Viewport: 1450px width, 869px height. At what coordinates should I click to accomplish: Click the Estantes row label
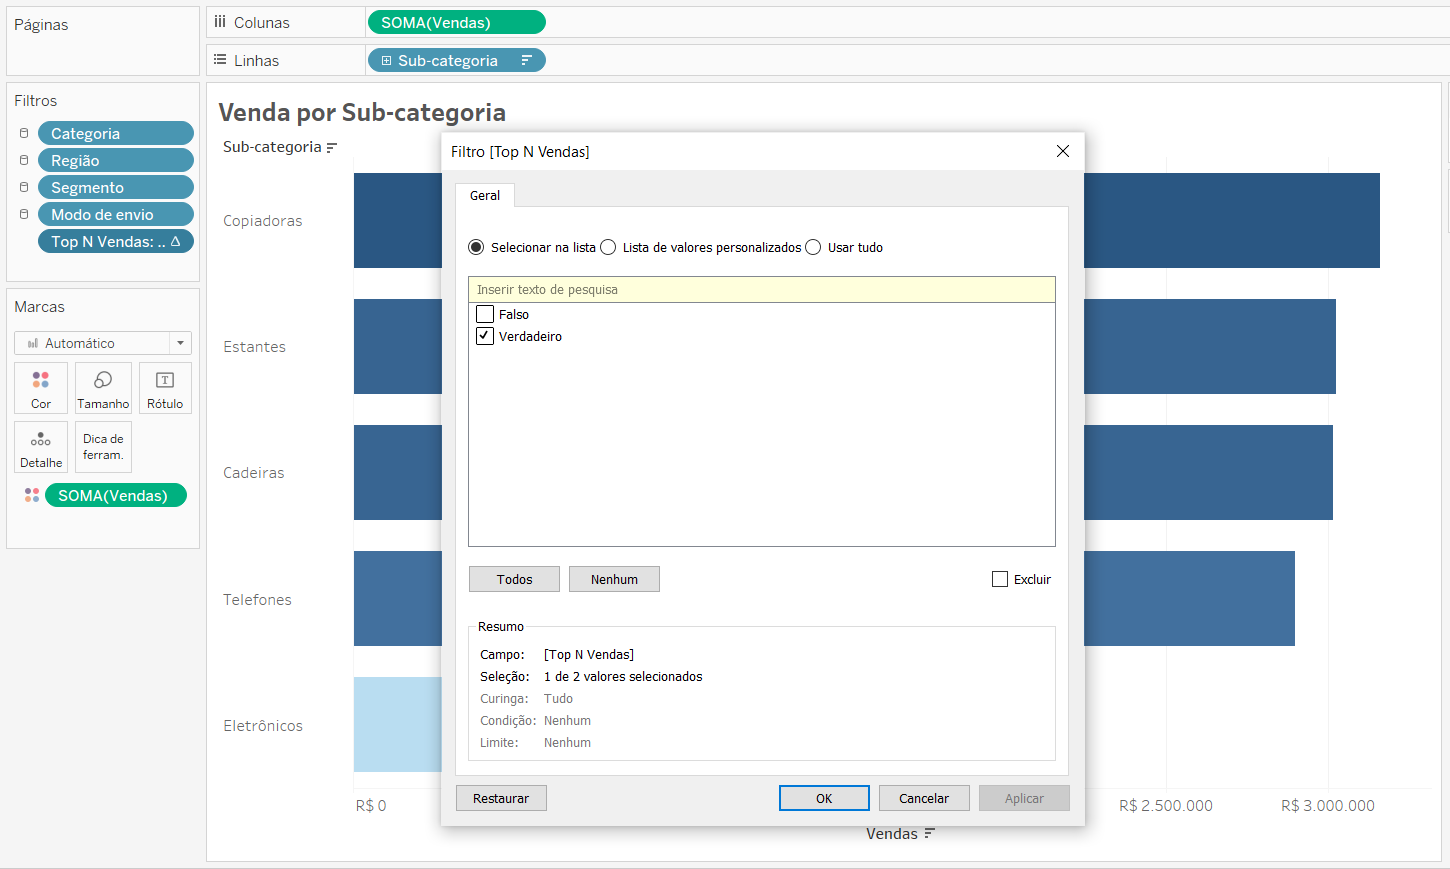pos(254,347)
